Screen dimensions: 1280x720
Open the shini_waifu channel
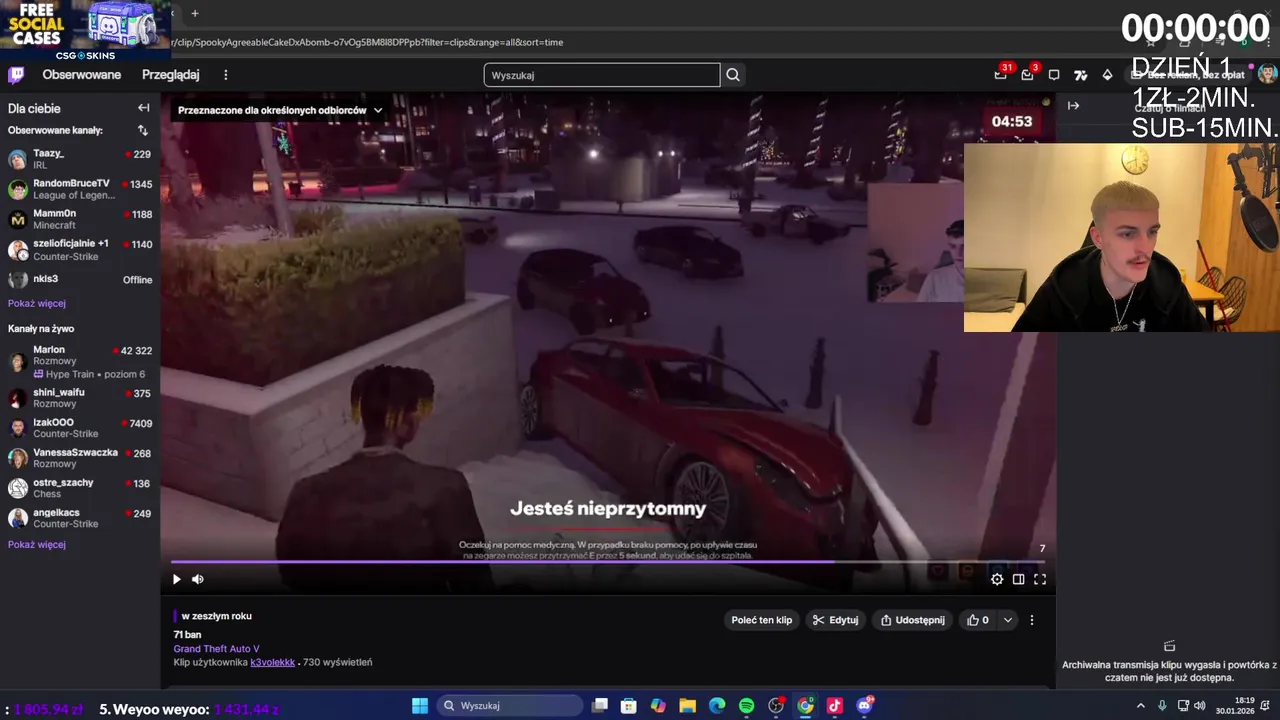(80, 398)
